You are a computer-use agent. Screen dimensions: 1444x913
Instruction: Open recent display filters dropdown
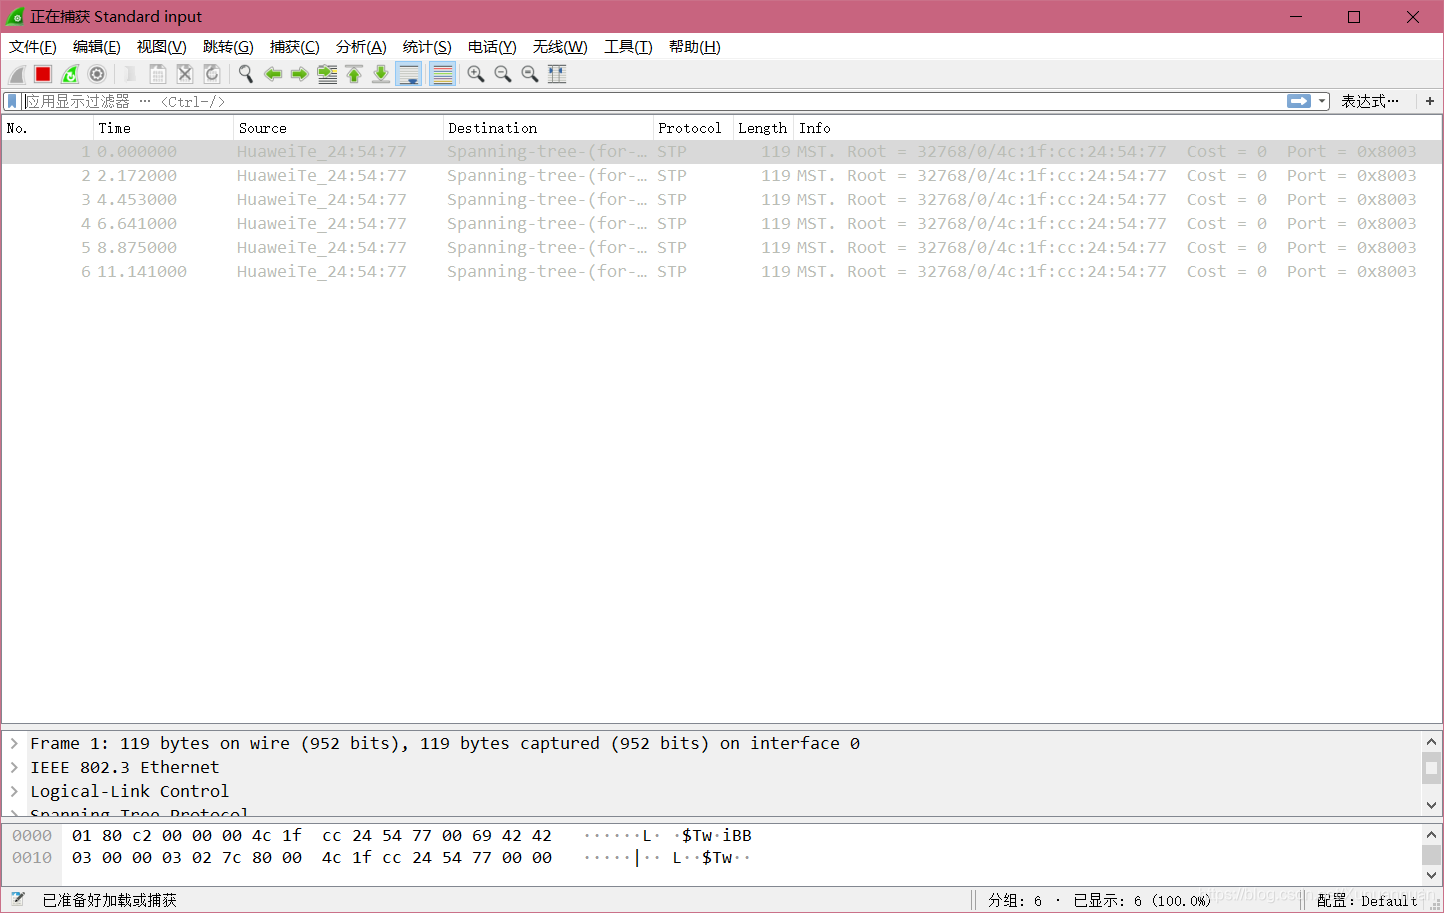(x=1322, y=101)
